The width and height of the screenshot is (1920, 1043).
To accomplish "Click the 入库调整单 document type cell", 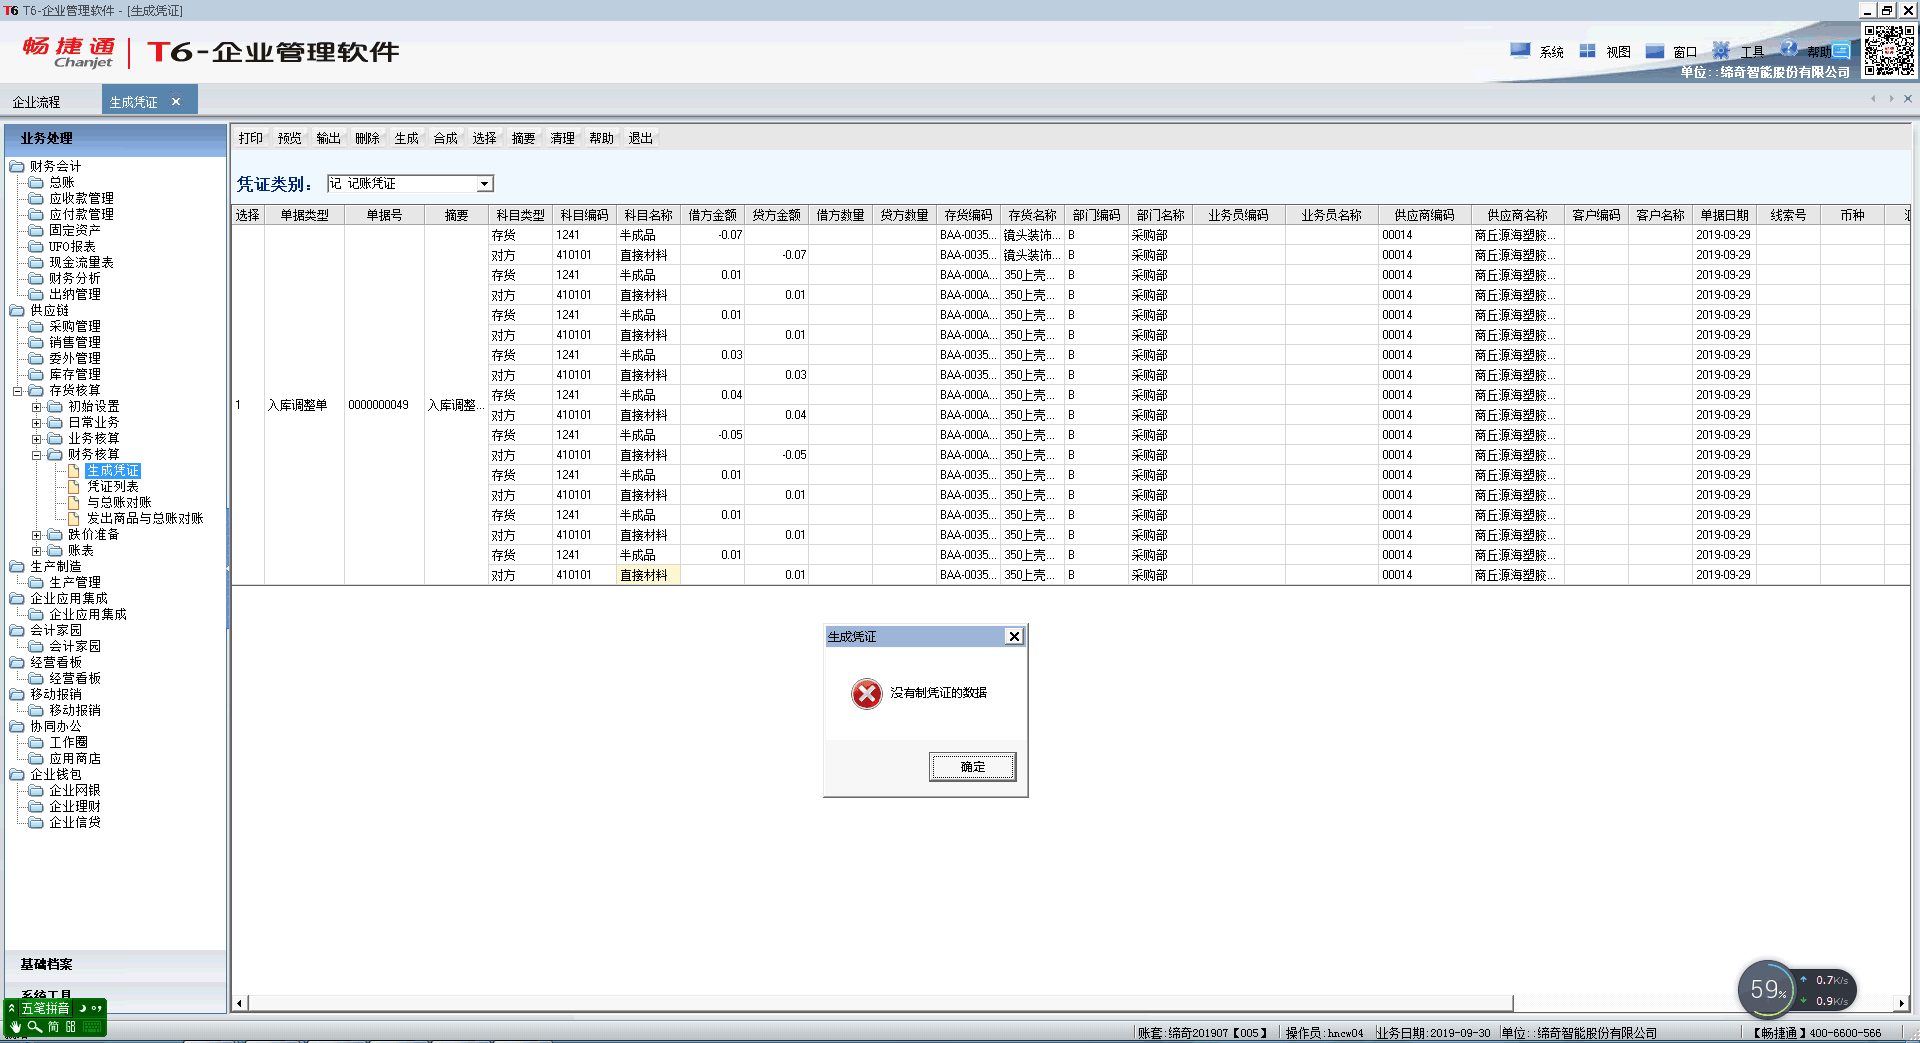I will tap(304, 405).
